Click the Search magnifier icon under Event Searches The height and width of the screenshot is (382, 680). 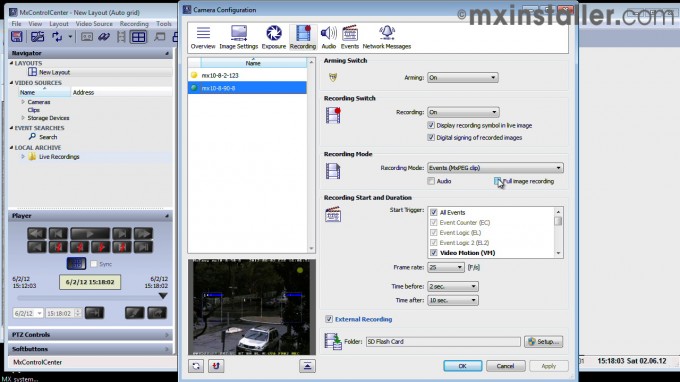tap(32, 137)
